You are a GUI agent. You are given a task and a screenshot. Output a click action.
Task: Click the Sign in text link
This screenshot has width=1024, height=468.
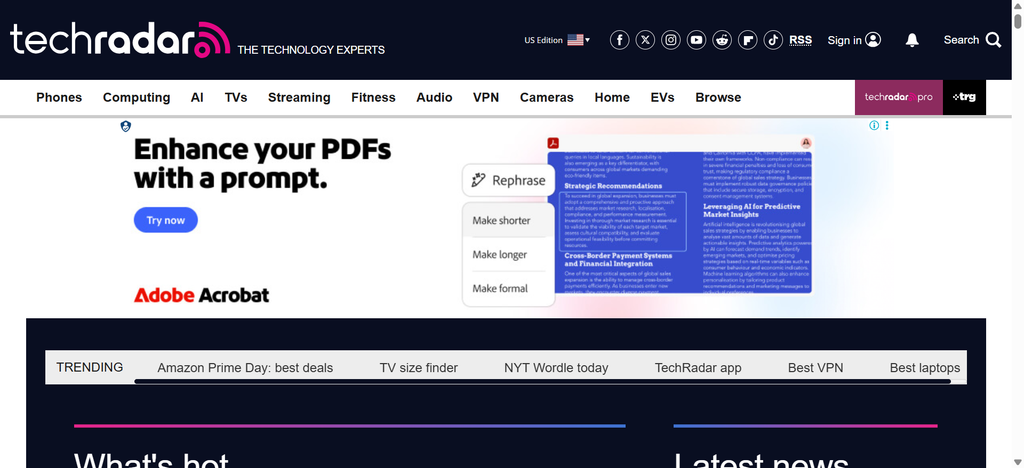[x=844, y=40]
